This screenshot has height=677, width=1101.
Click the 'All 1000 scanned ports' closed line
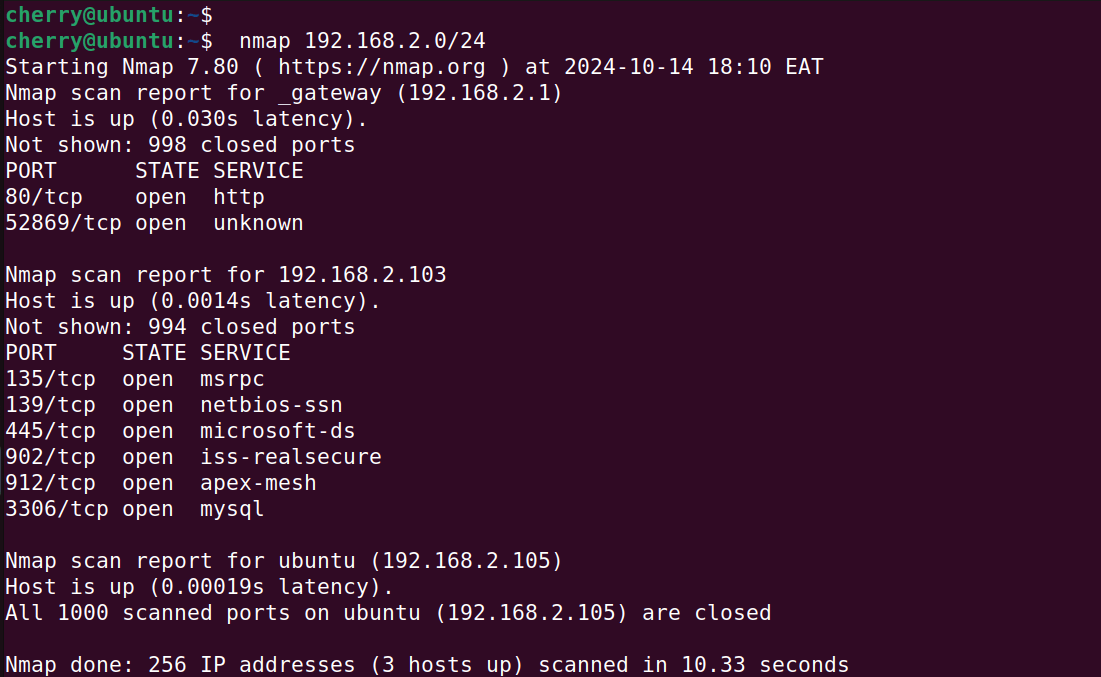tap(388, 613)
